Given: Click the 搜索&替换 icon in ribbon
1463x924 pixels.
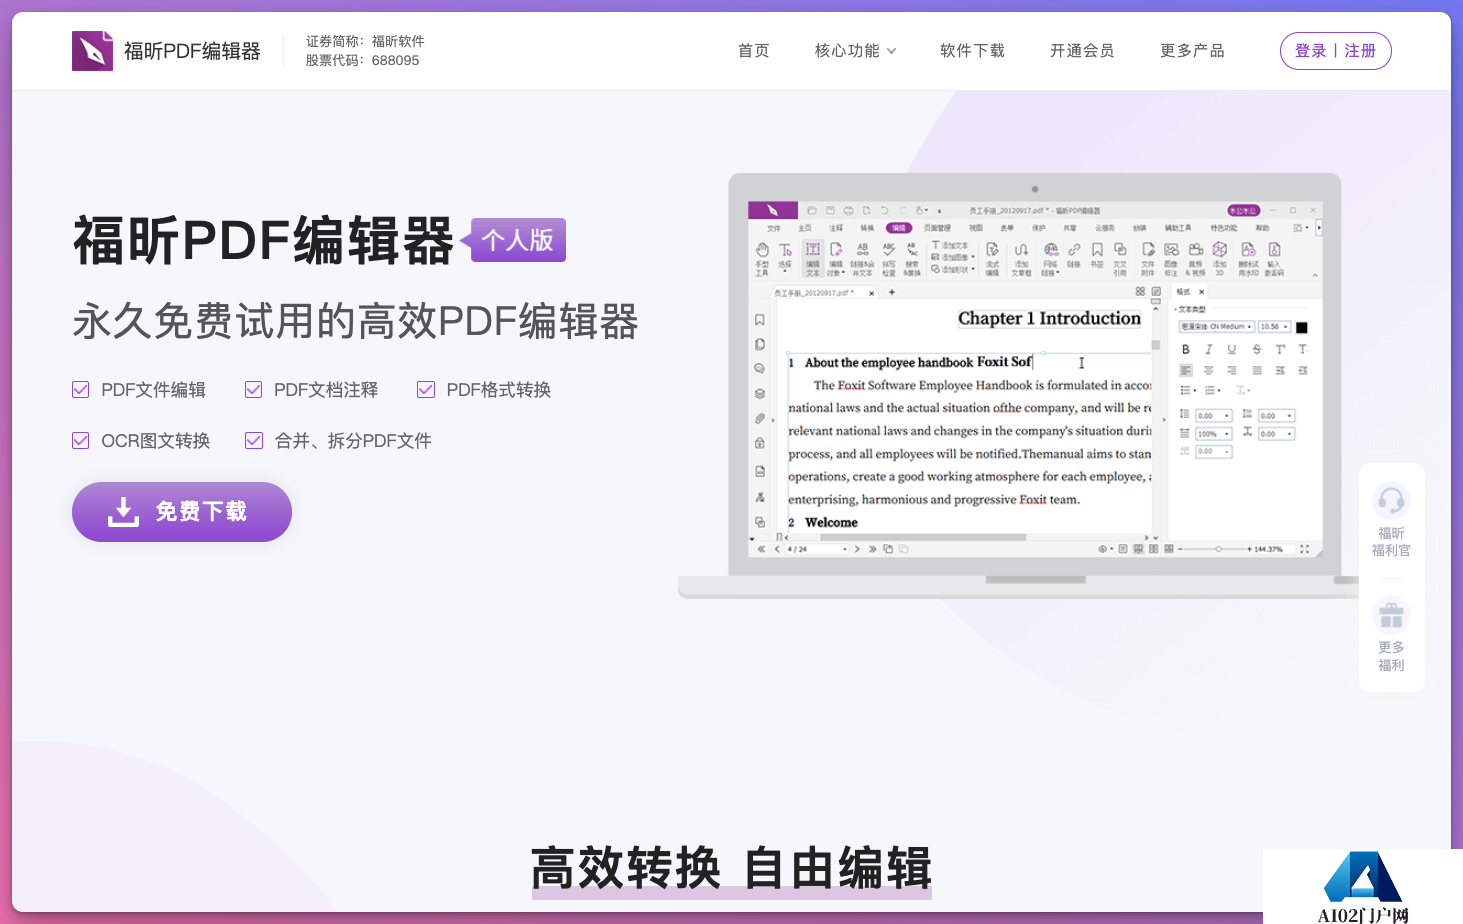Looking at the screenshot, I should pyautogui.click(x=912, y=249).
